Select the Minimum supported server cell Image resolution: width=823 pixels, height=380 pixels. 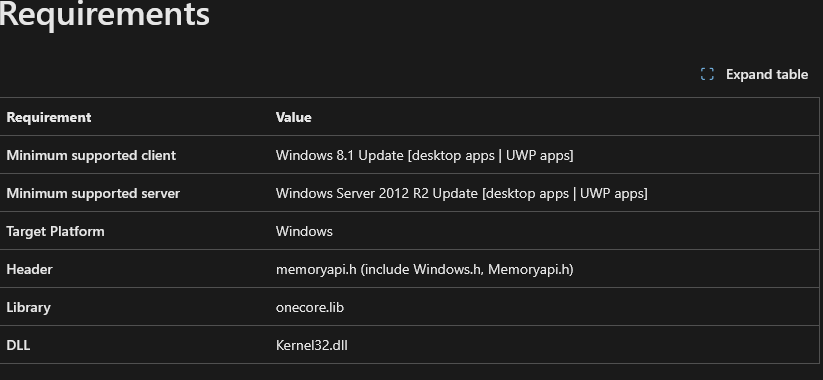point(93,193)
